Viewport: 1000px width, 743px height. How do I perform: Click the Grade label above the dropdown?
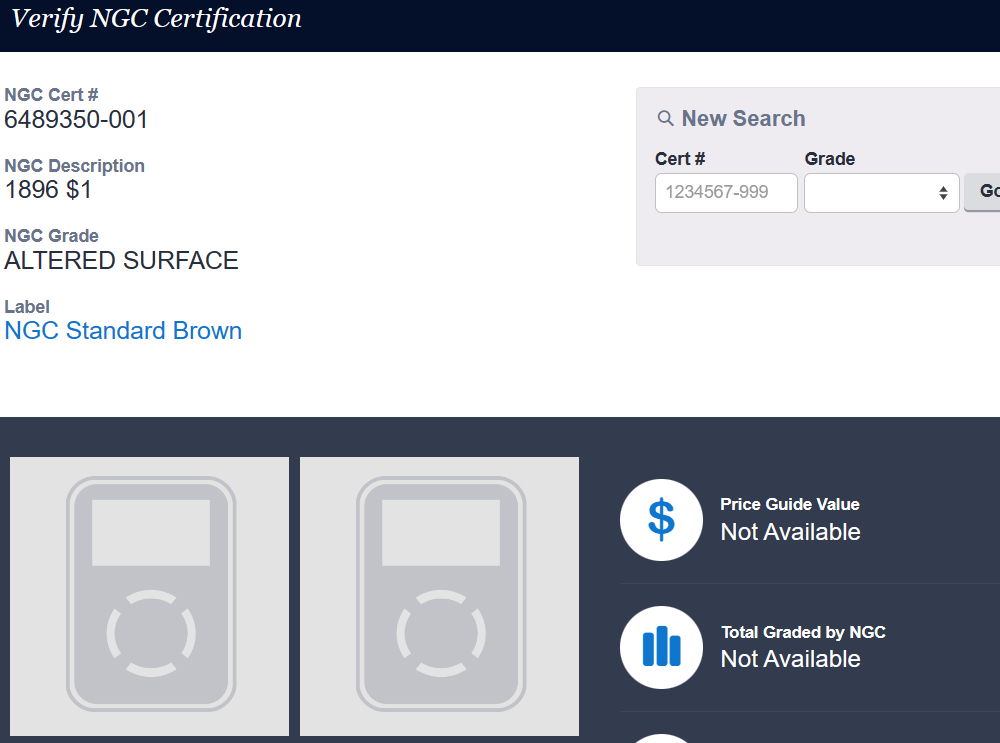coord(829,159)
